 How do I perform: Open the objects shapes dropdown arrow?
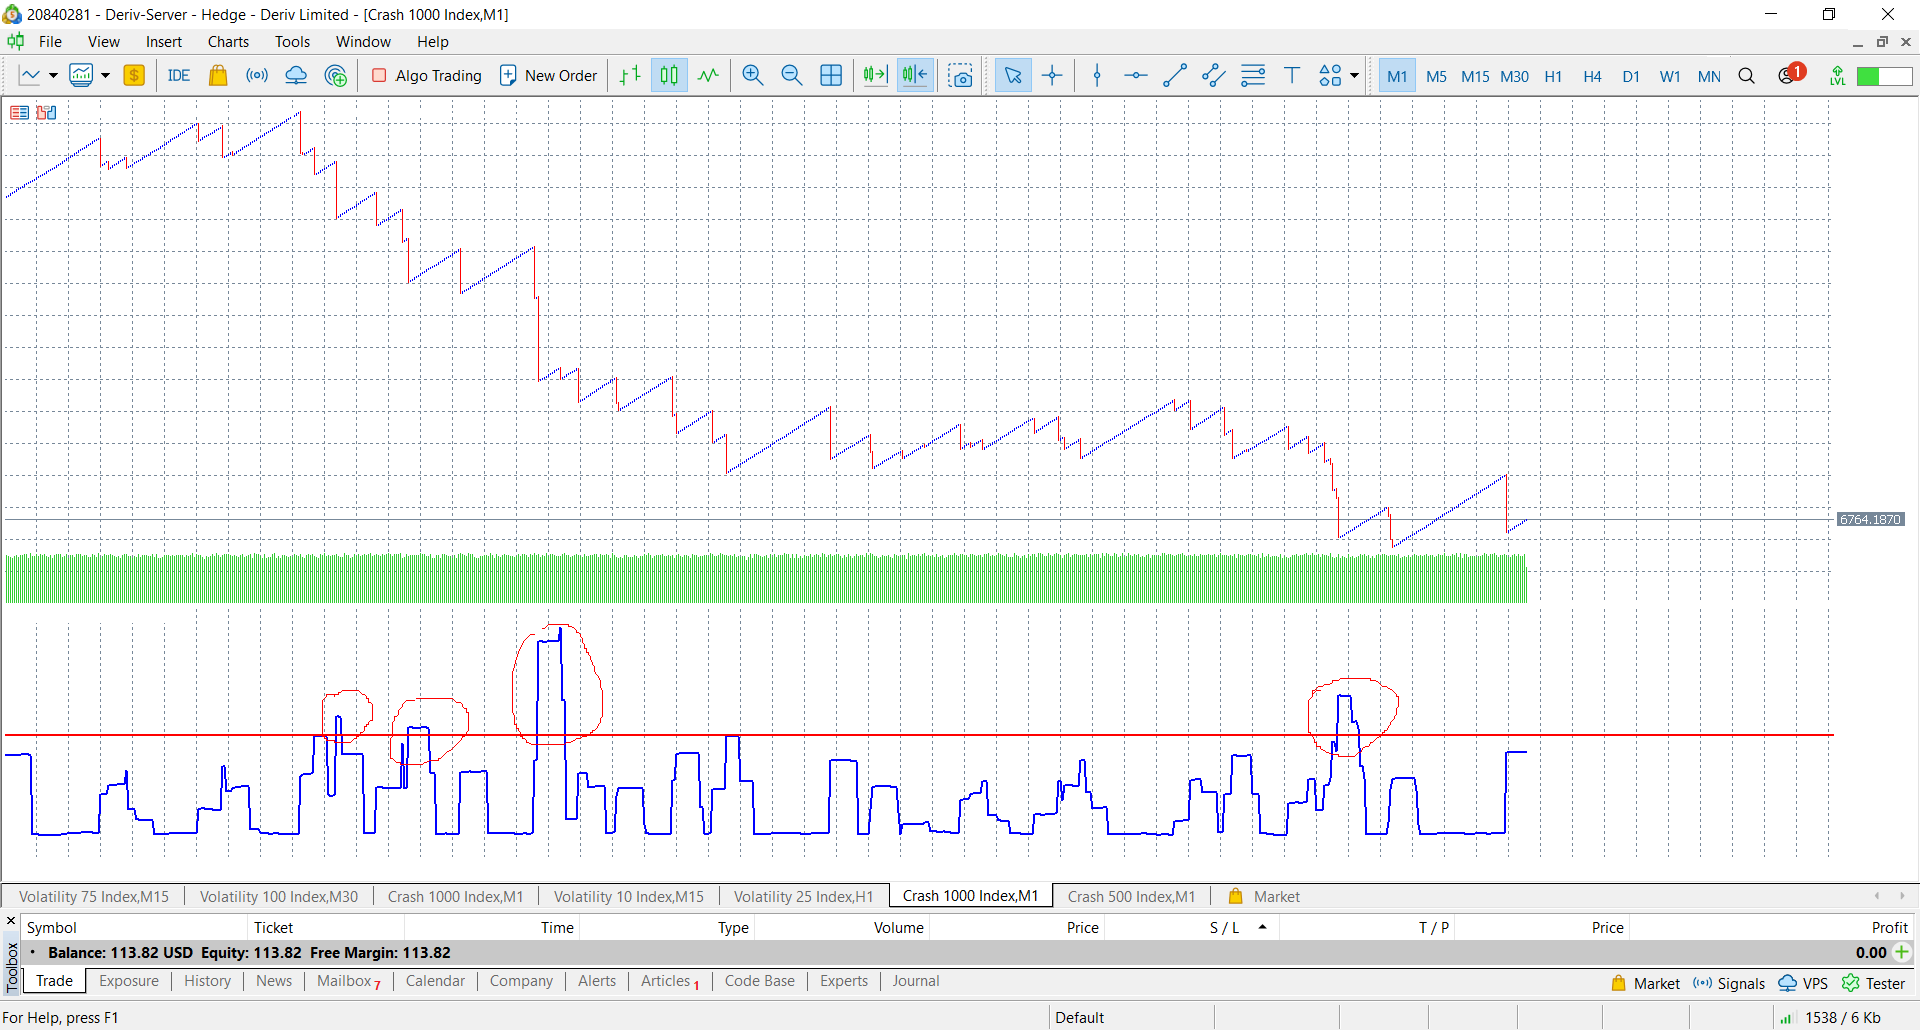[1354, 76]
